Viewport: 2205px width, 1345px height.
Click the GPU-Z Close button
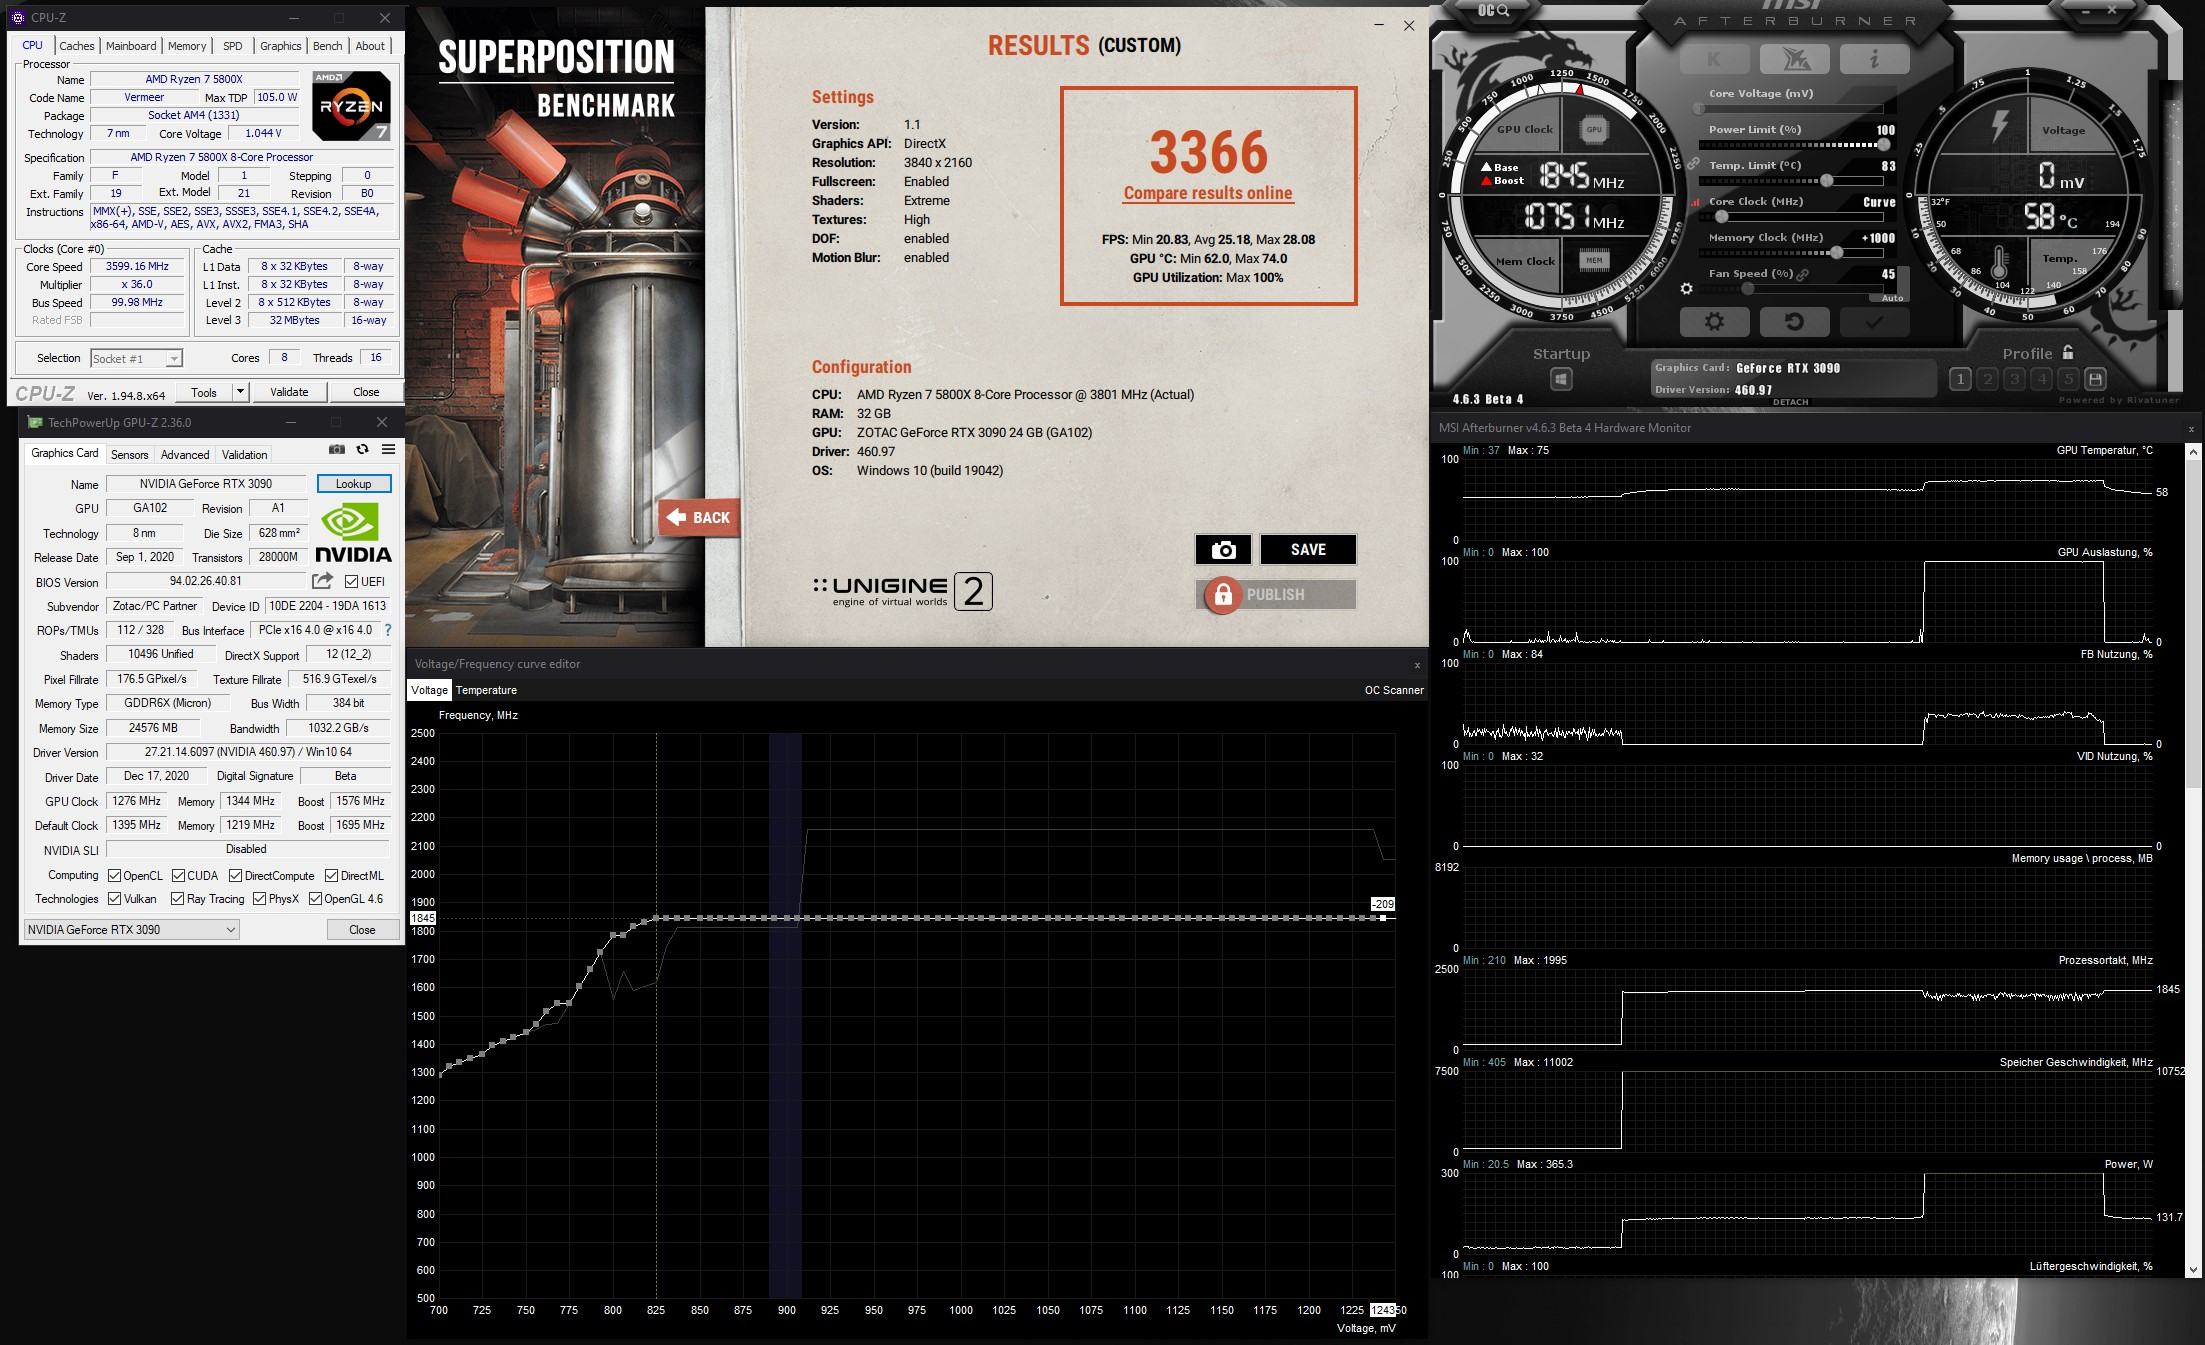[x=362, y=930]
